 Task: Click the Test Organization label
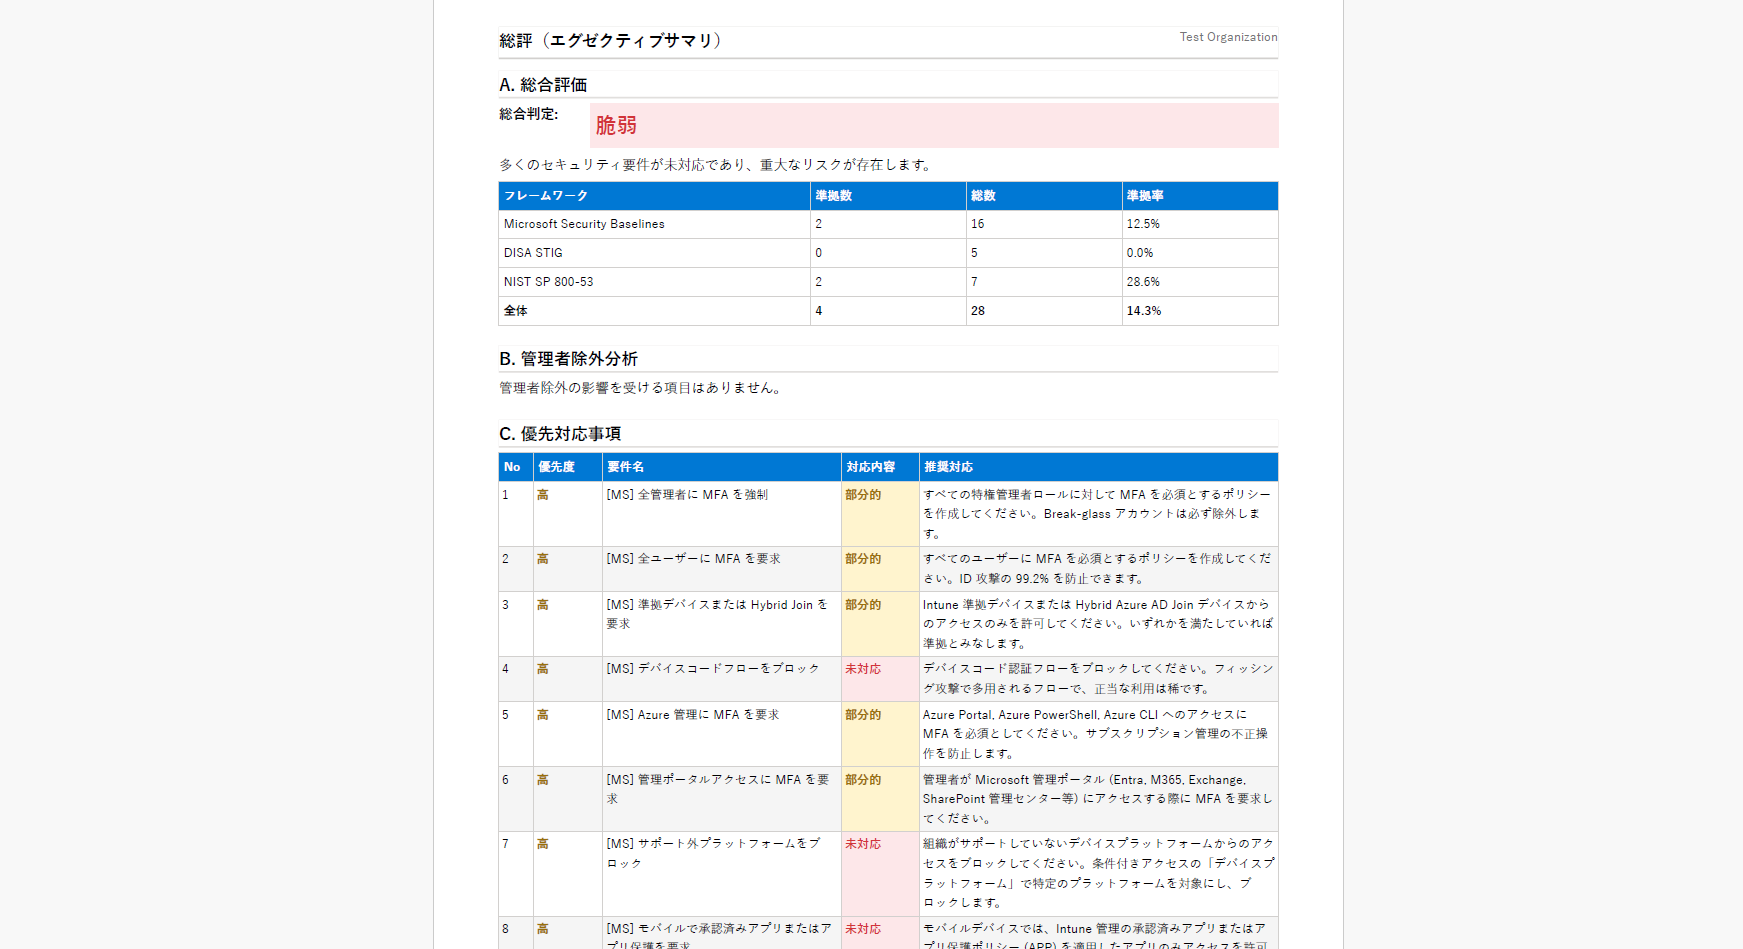1227,37
